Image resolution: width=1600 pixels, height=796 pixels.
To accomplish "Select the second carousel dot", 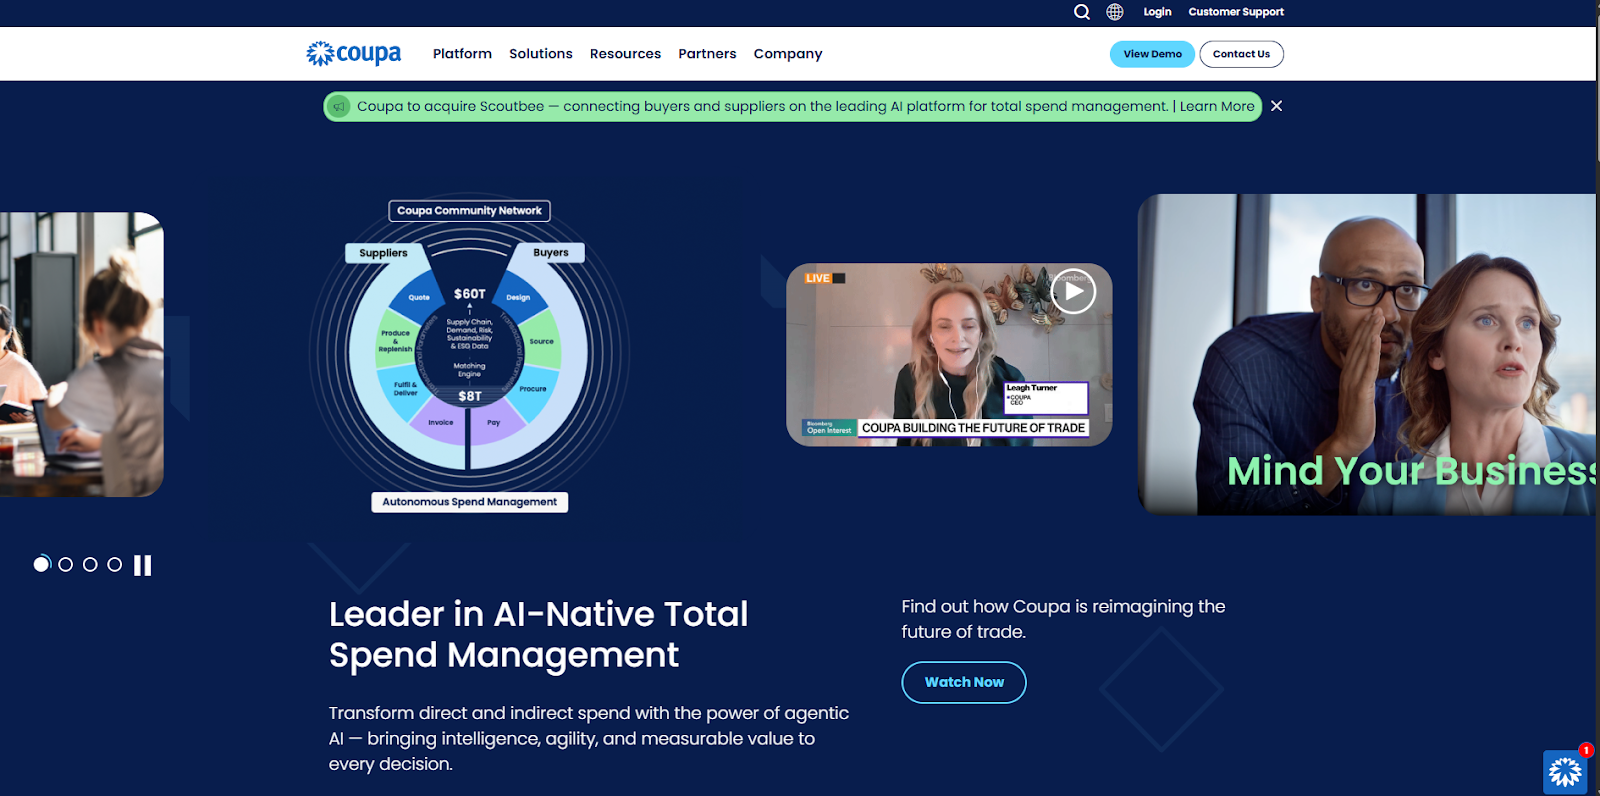I will pos(66,564).
